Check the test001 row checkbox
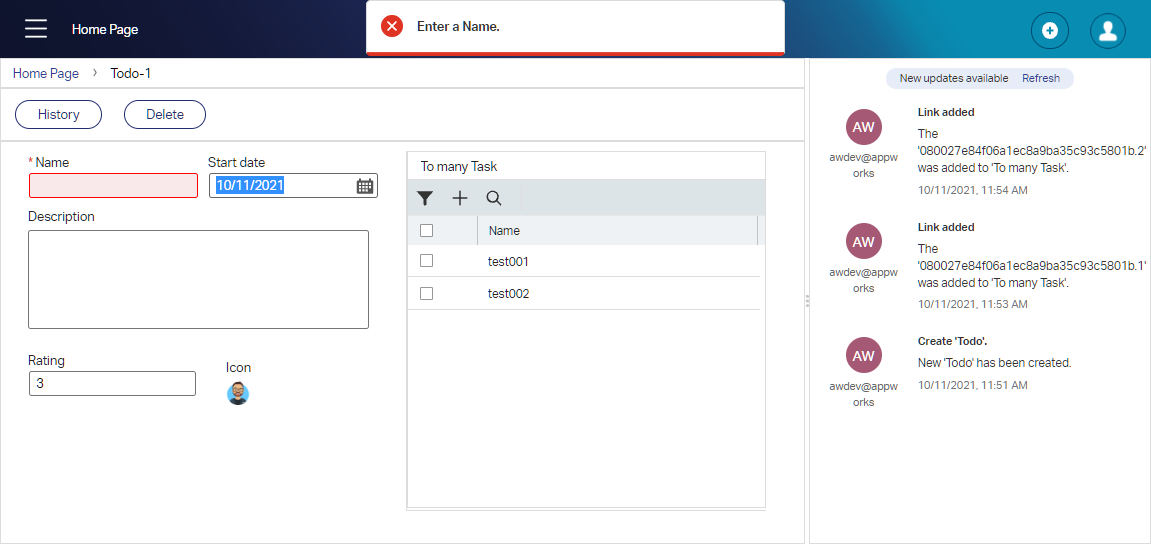This screenshot has height=544, width=1151. [427, 261]
